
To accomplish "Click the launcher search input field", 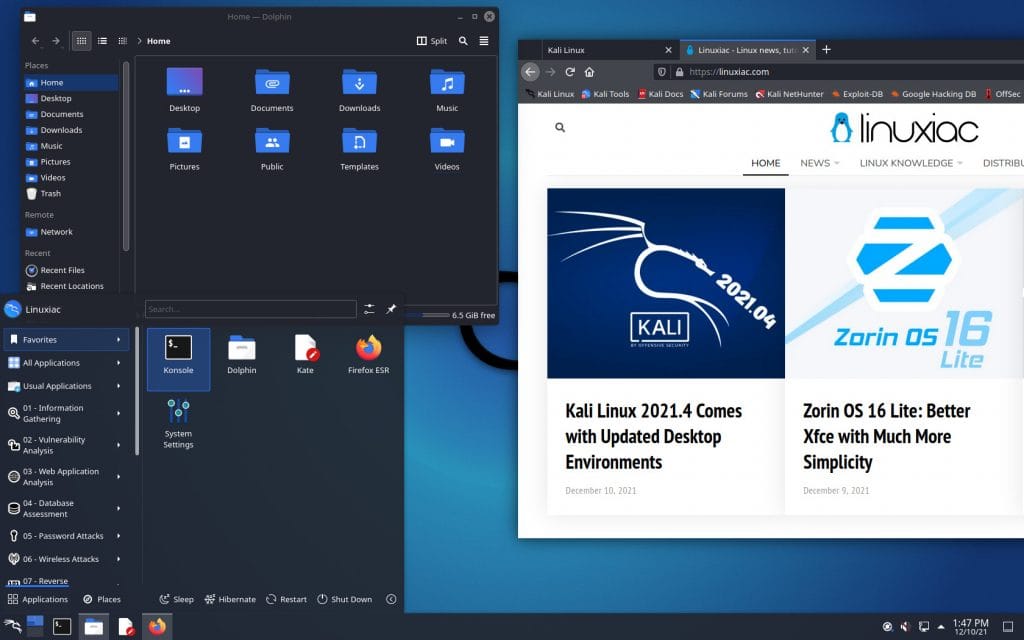I will click(x=250, y=308).
